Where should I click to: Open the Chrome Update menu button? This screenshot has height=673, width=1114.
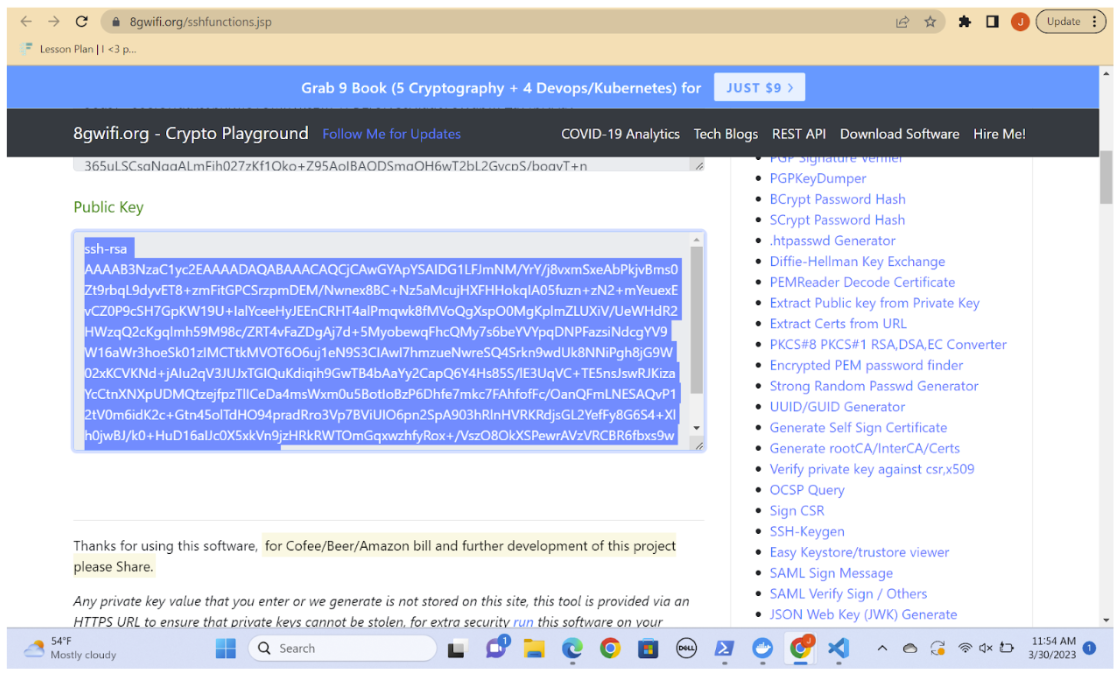click(1071, 22)
